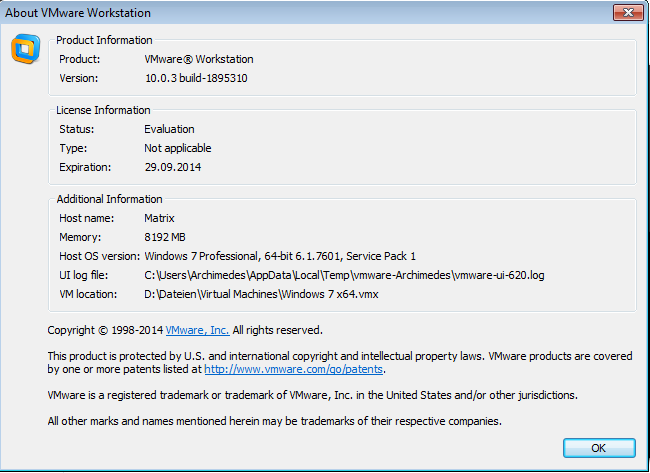Click the Product Information group heading
The width and height of the screenshot is (650, 473).
104,40
